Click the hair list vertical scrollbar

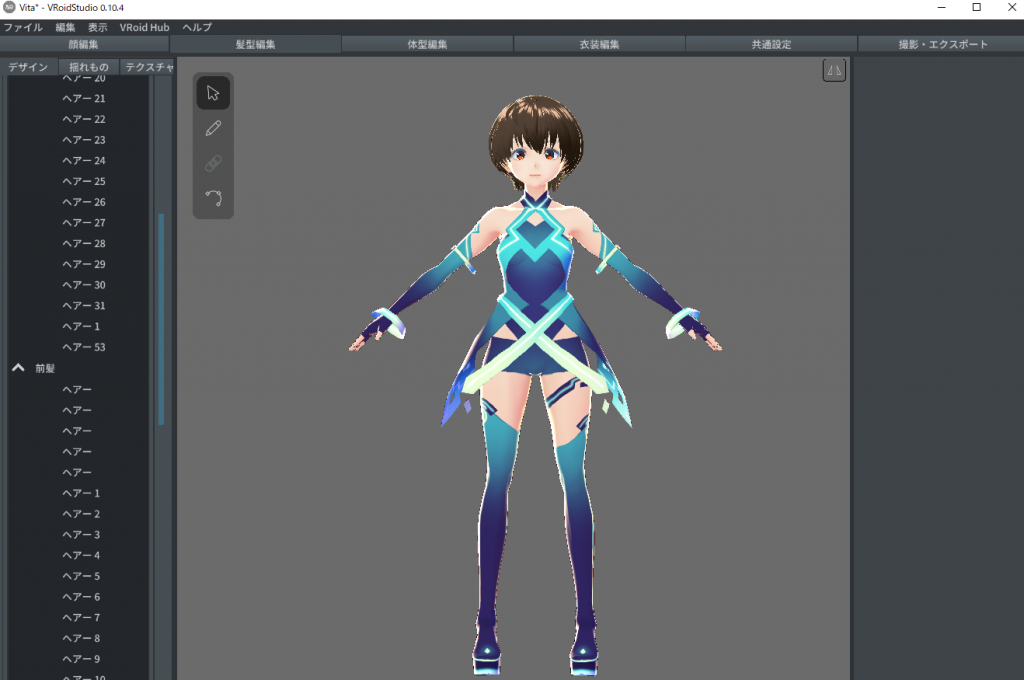pyautogui.click(x=161, y=320)
